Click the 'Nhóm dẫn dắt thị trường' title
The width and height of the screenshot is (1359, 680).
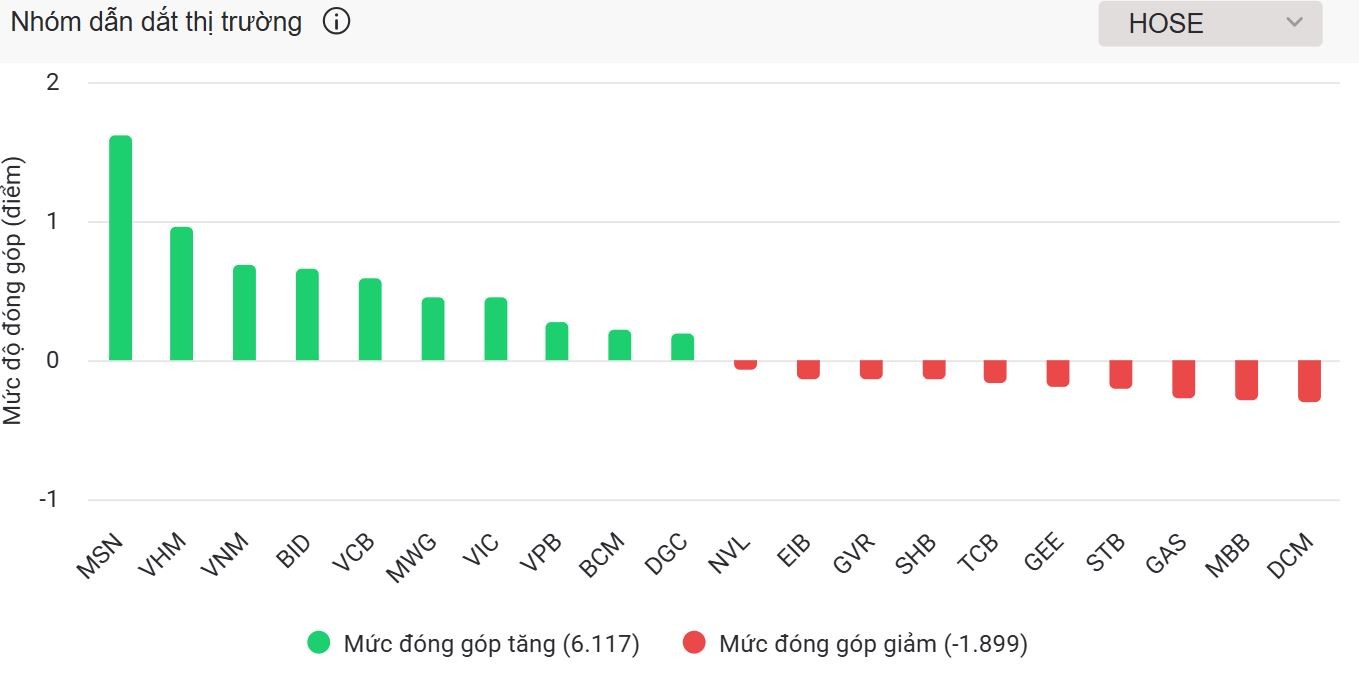pyautogui.click(x=156, y=22)
